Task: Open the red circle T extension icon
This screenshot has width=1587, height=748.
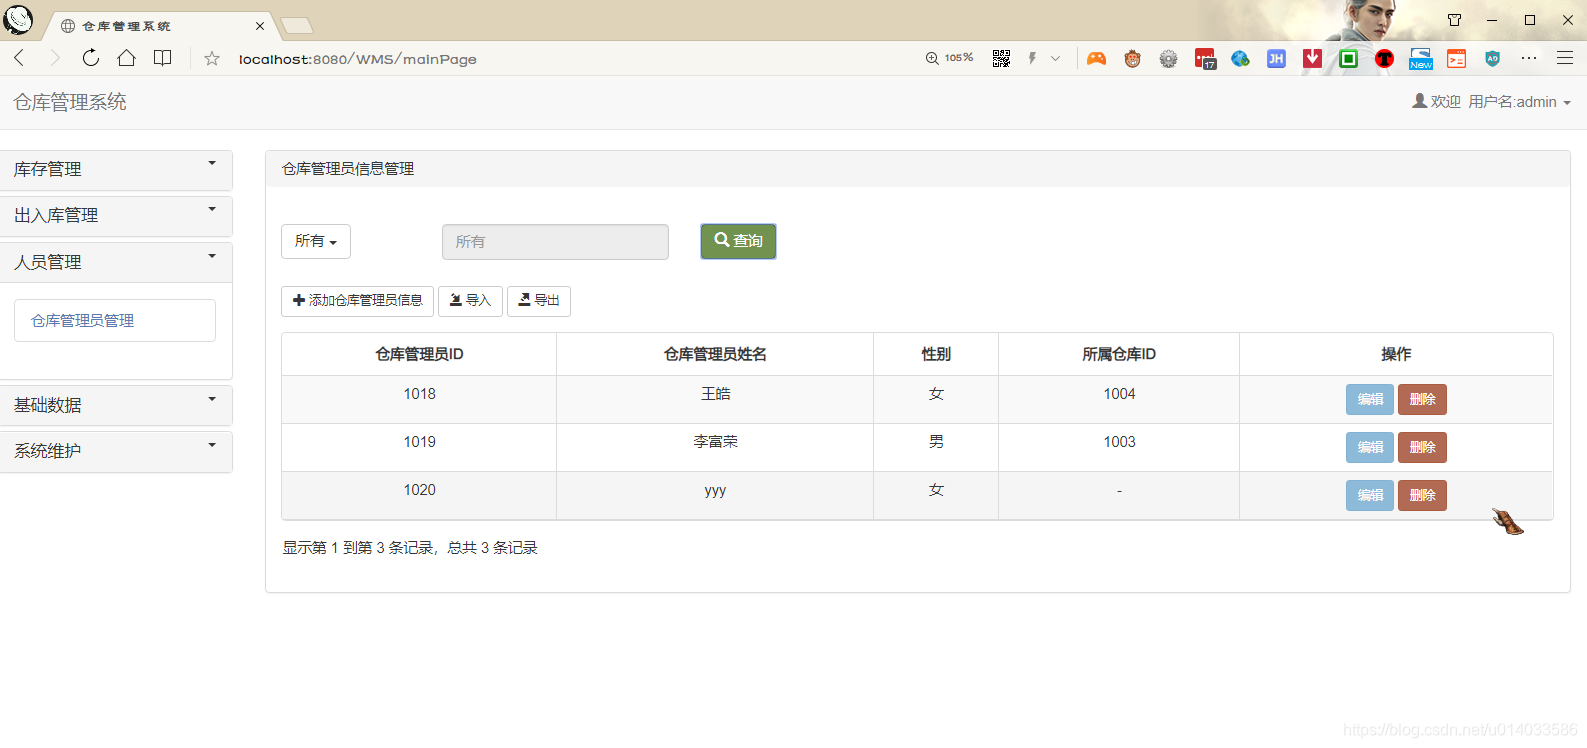Action: pos(1384,58)
